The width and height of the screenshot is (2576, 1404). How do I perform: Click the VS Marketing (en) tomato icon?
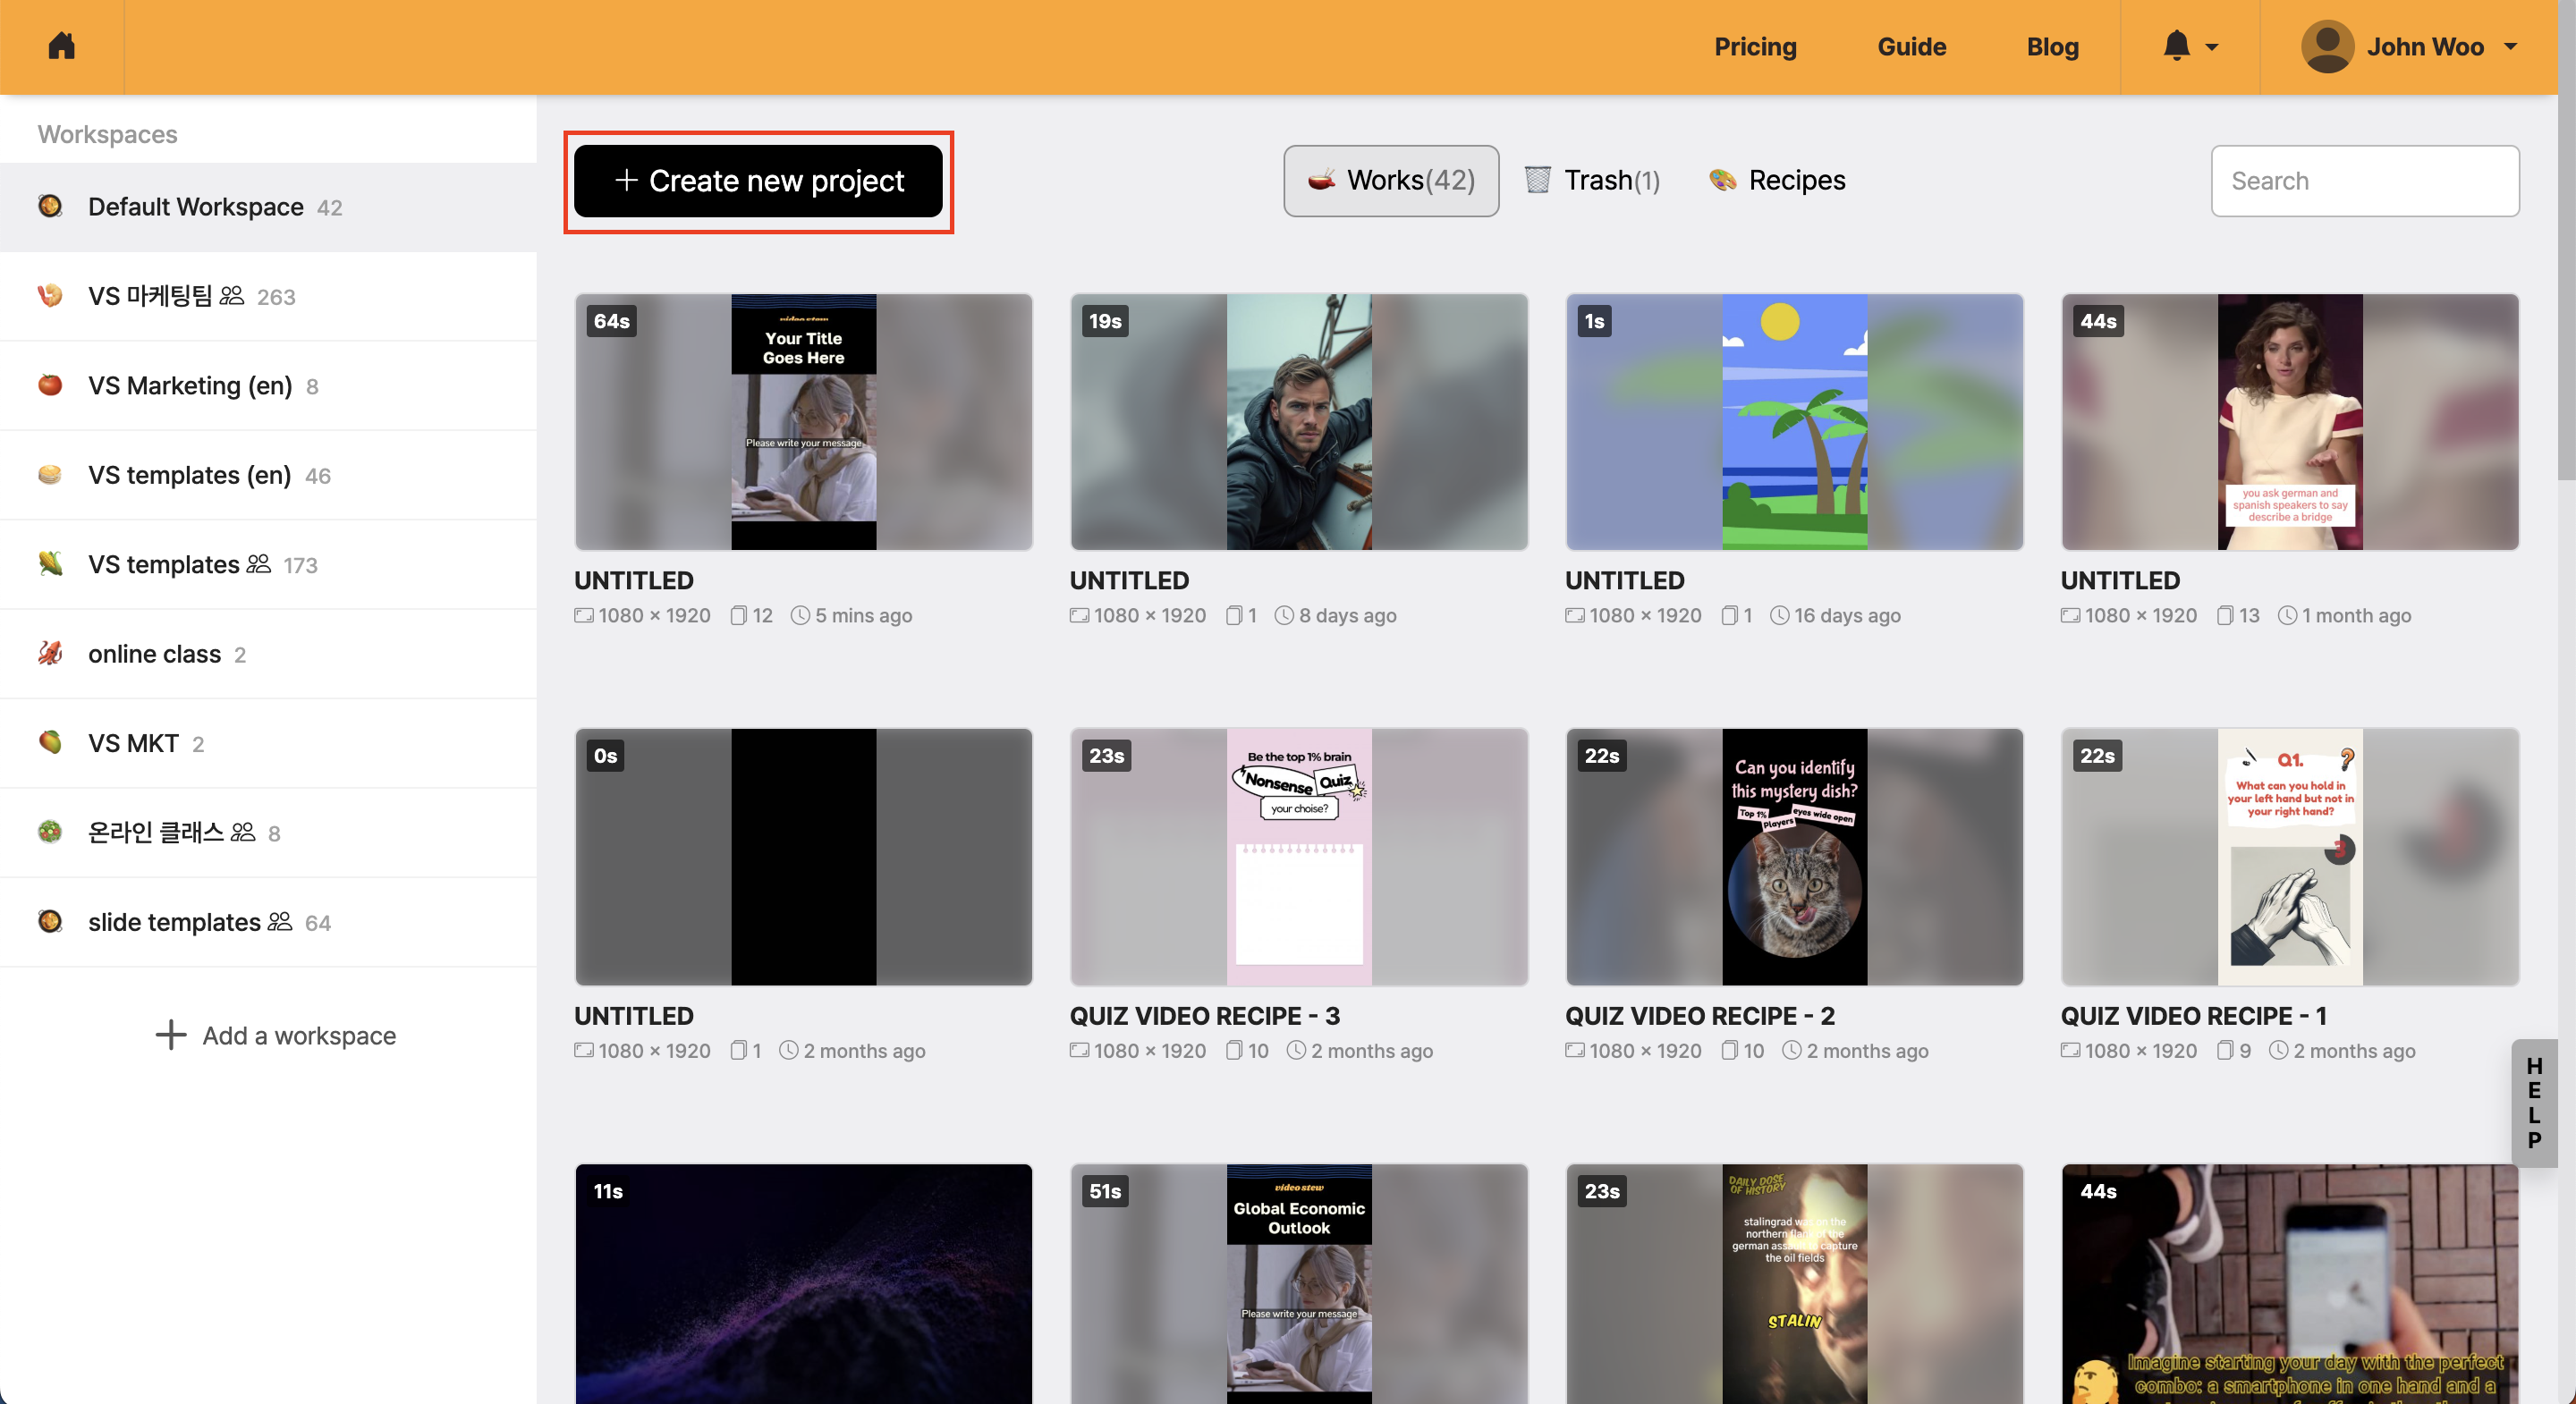click(50, 385)
